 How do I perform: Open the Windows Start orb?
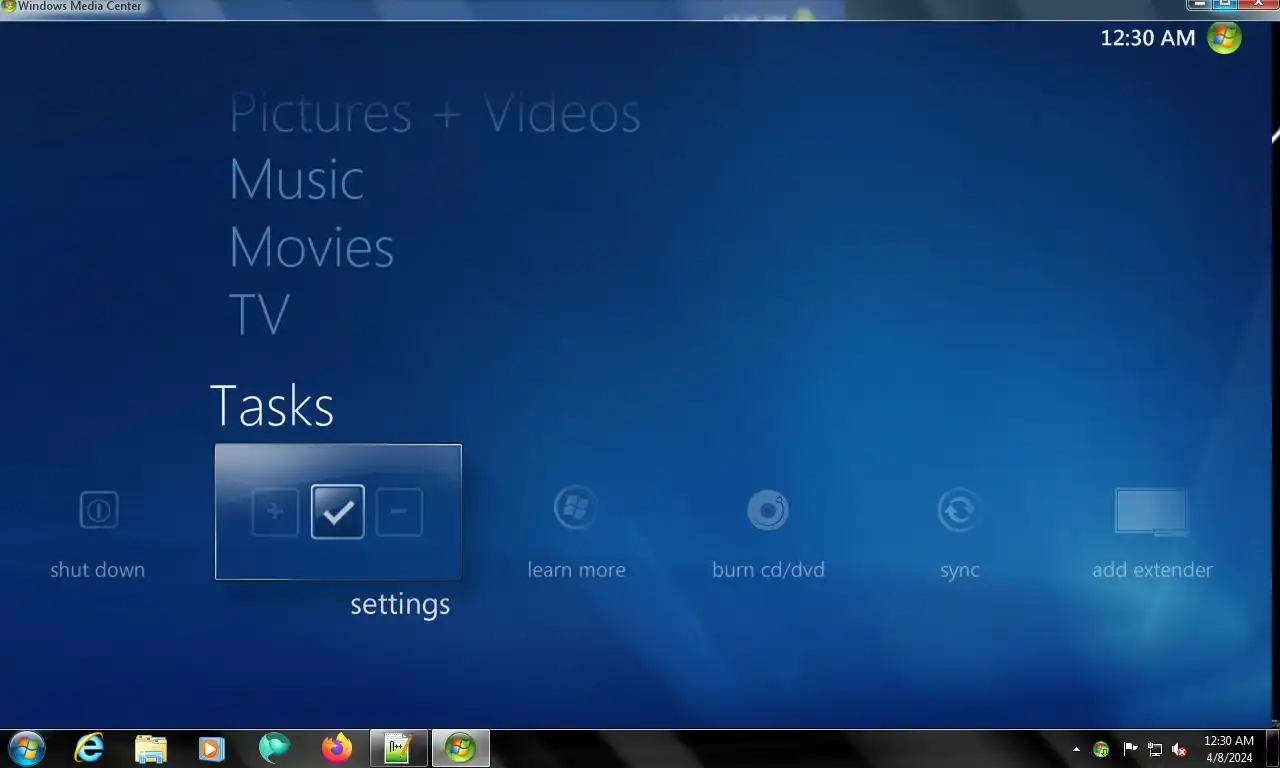coord(26,748)
